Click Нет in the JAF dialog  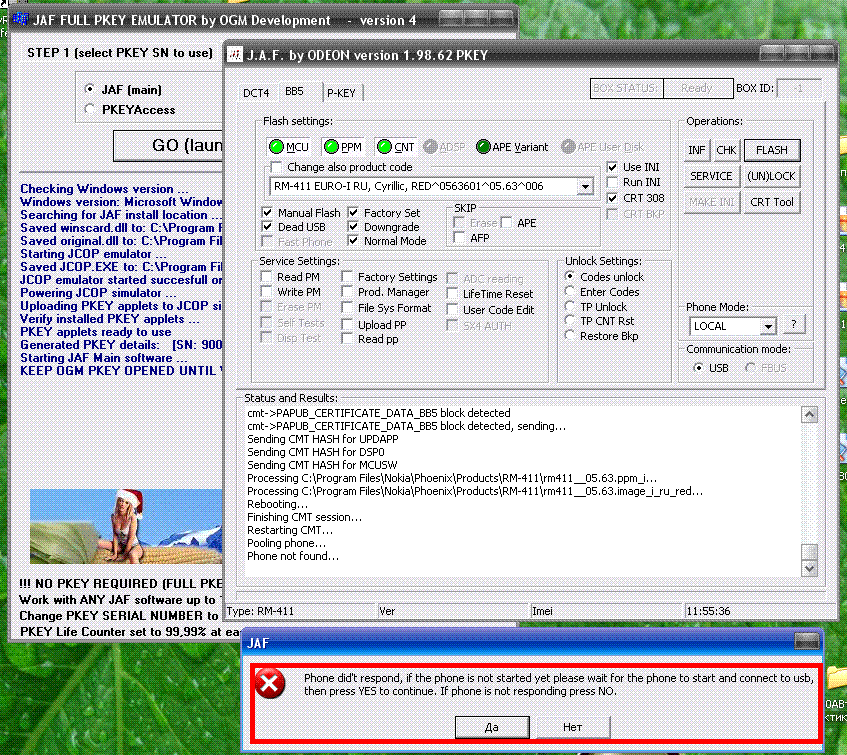pos(573,727)
